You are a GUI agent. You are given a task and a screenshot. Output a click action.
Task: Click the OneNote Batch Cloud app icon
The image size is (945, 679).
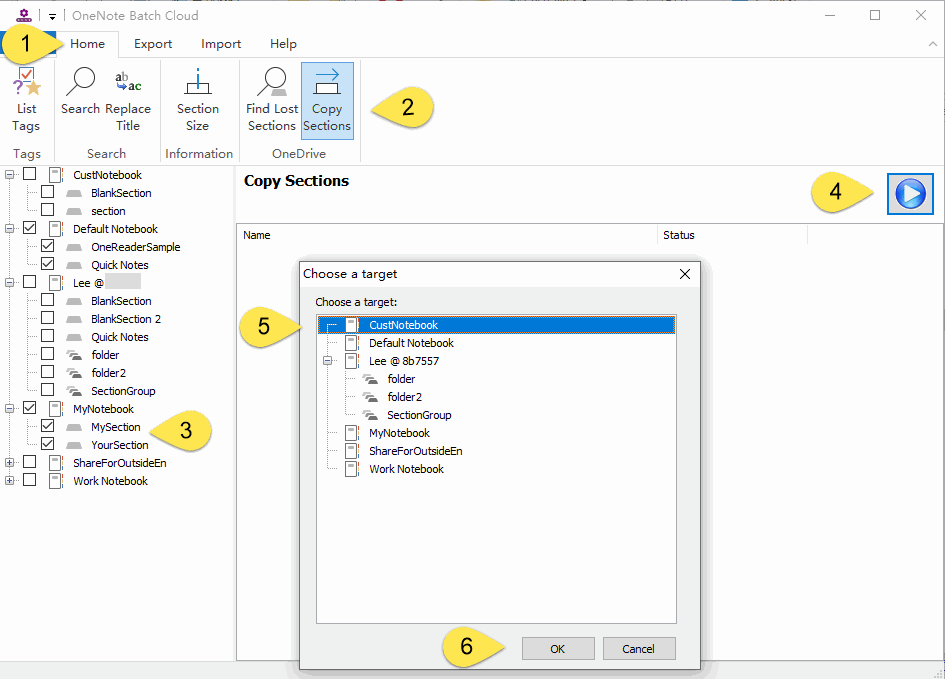[x=22, y=15]
